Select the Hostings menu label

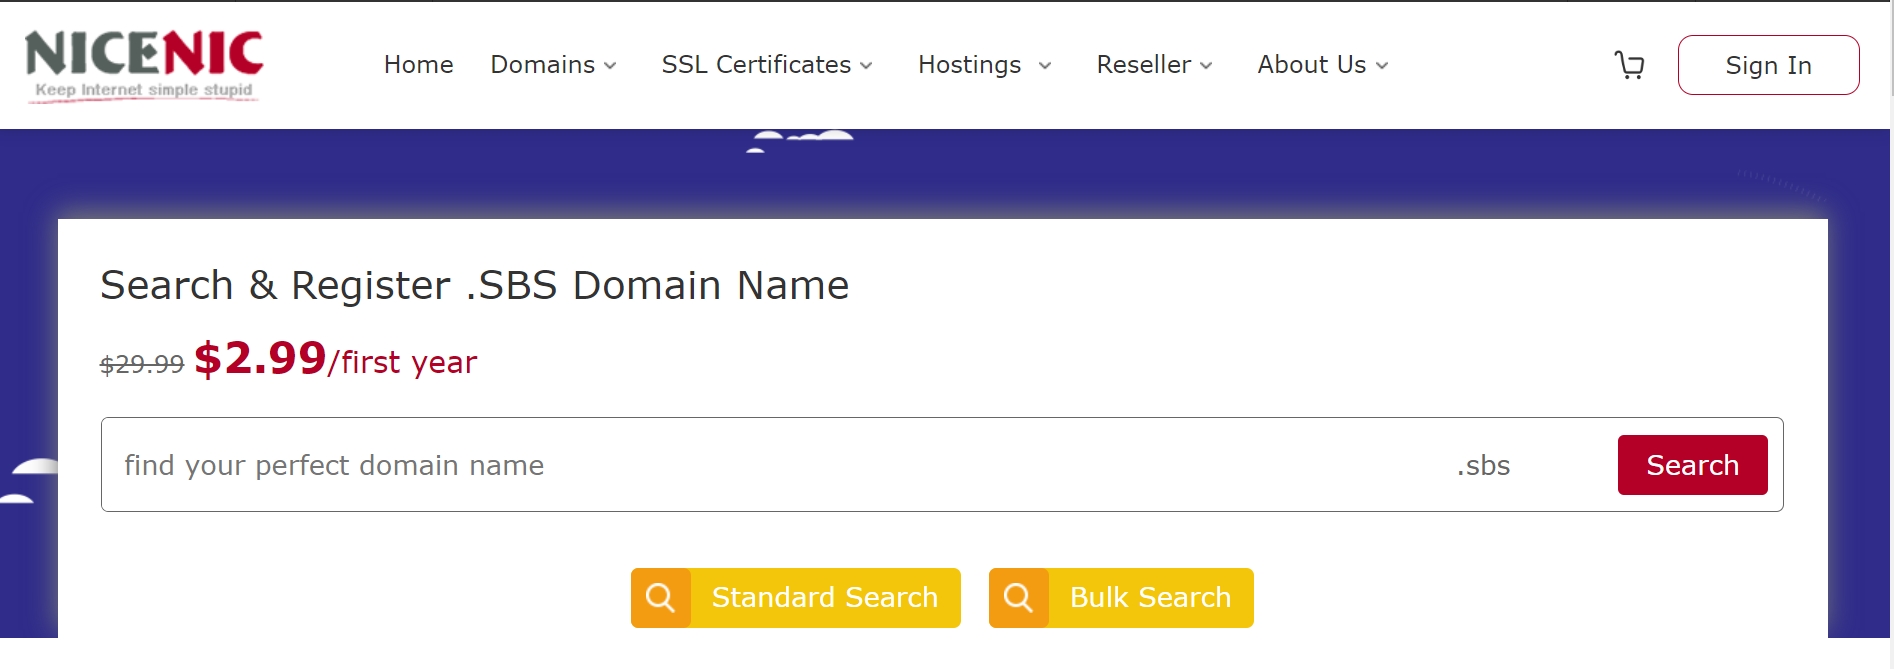pyautogui.click(x=969, y=65)
